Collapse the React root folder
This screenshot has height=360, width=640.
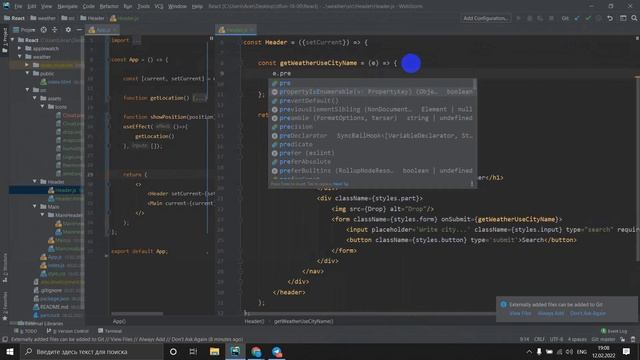coord(13,40)
